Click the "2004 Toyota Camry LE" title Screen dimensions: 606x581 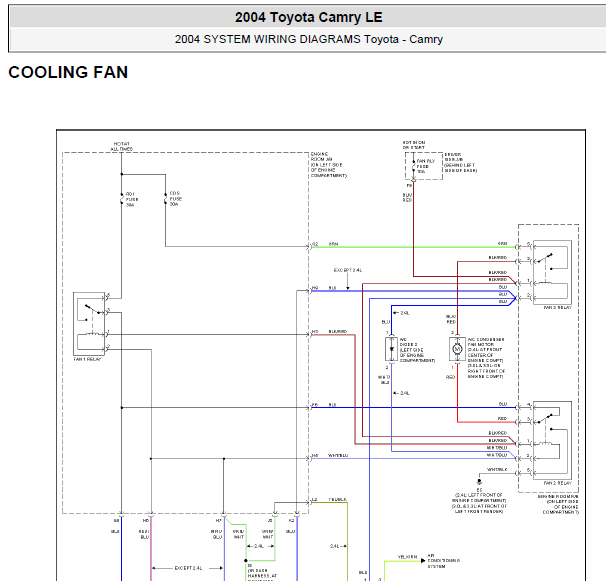coord(308,17)
